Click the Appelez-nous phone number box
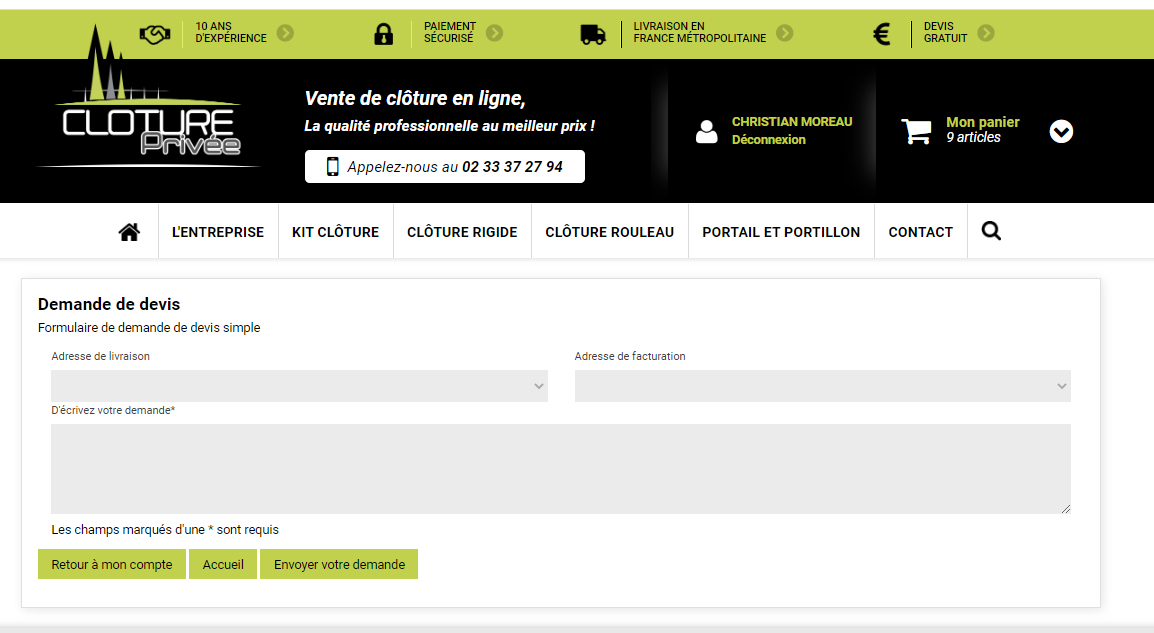Viewport: 1154px width, 633px height. click(445, 166)
